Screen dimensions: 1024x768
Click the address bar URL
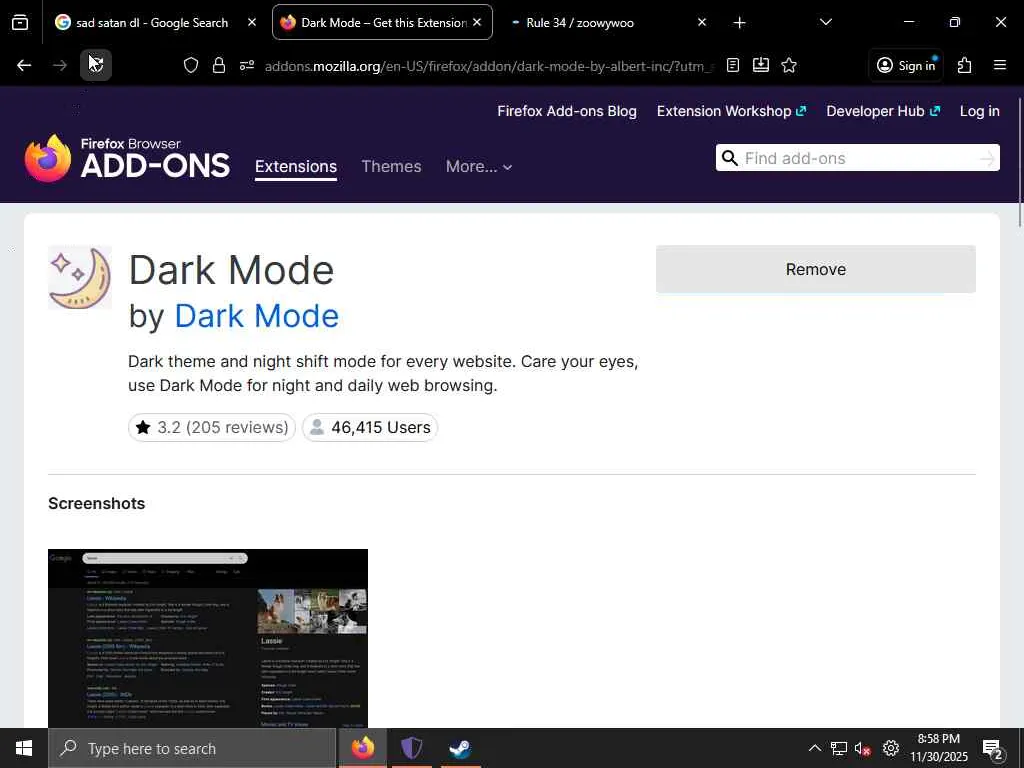[488, 66]
